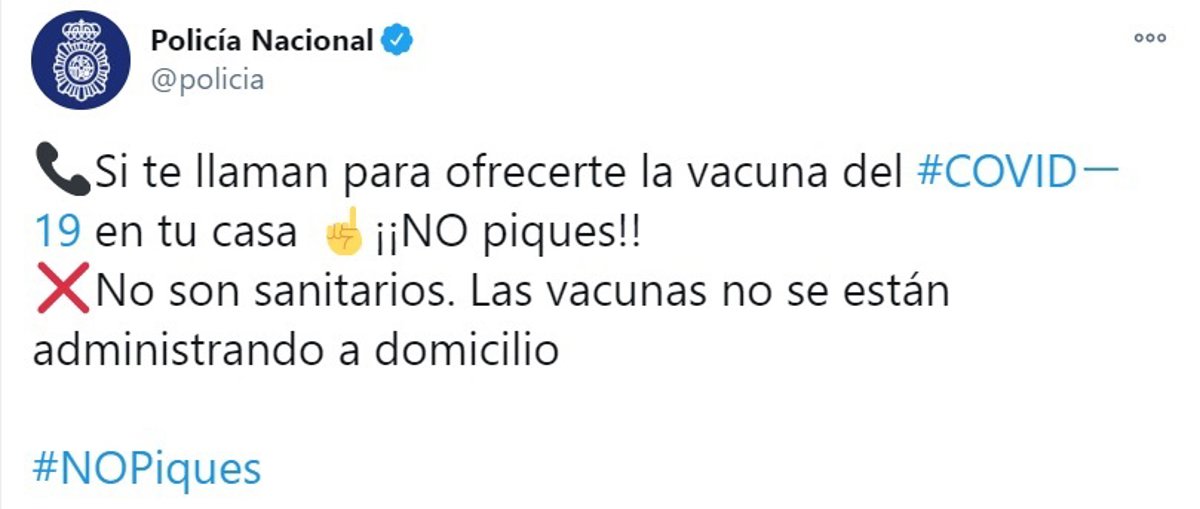Image resolution: width=1200 pixels, height=509 pixels.
Task: Open the #NOPiques hashtag
Action: point(146,468)
